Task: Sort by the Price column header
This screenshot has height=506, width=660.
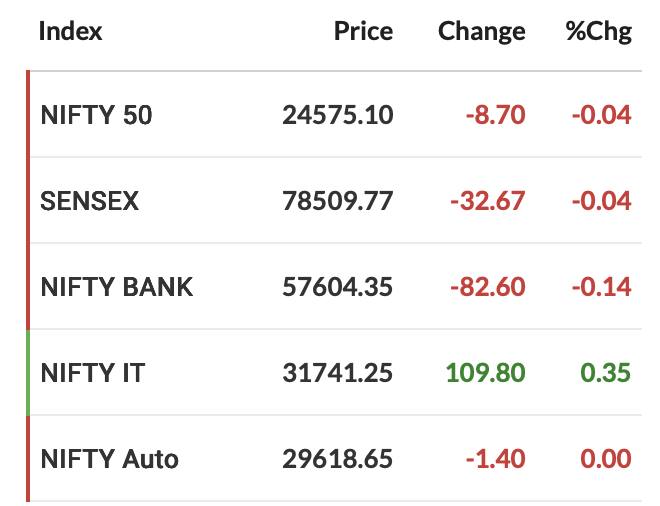Action: (363, 31)
